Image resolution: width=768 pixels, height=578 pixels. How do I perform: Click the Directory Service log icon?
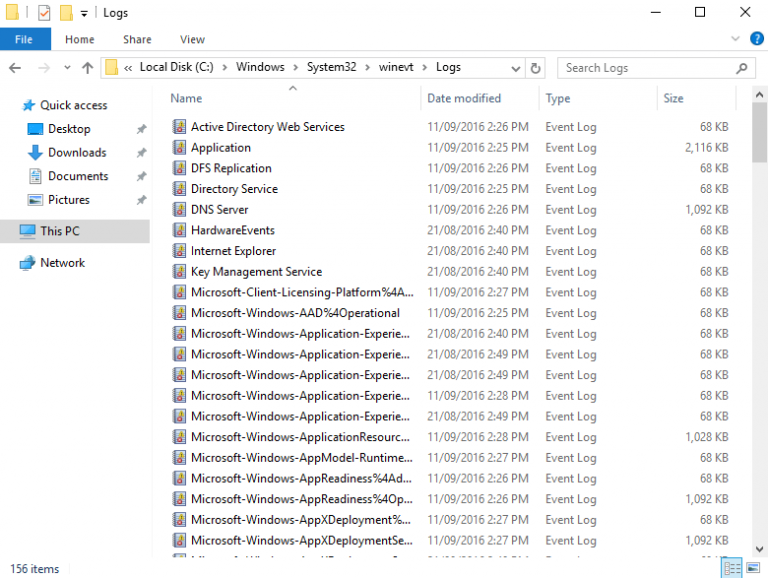pos(179,189)
